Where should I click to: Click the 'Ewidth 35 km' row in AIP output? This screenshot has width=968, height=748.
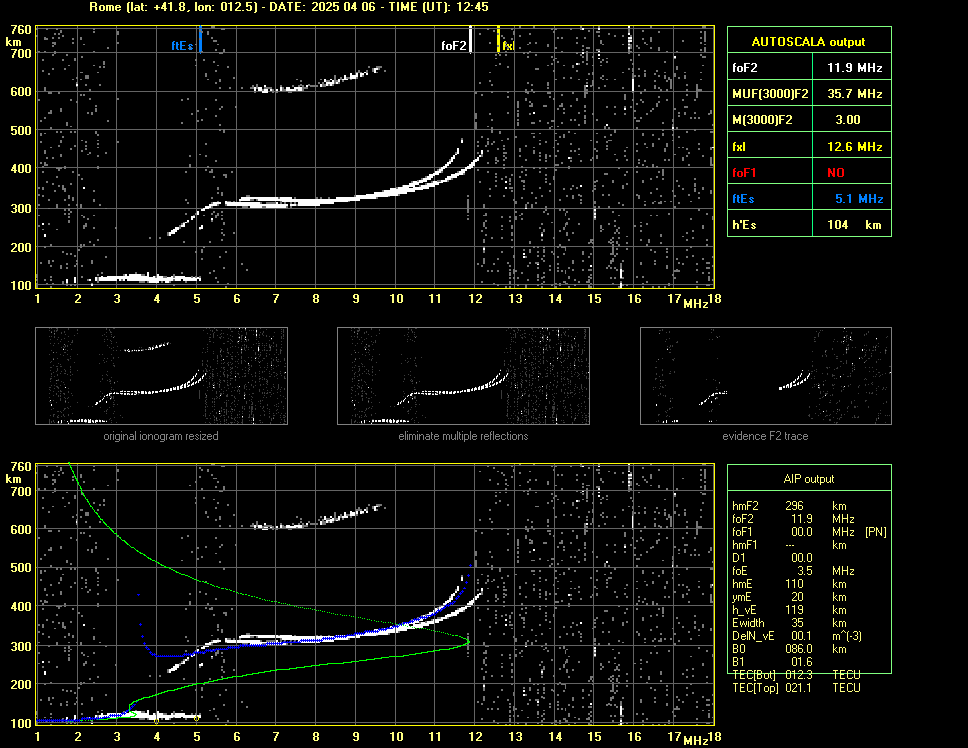(x=788, y=623)
